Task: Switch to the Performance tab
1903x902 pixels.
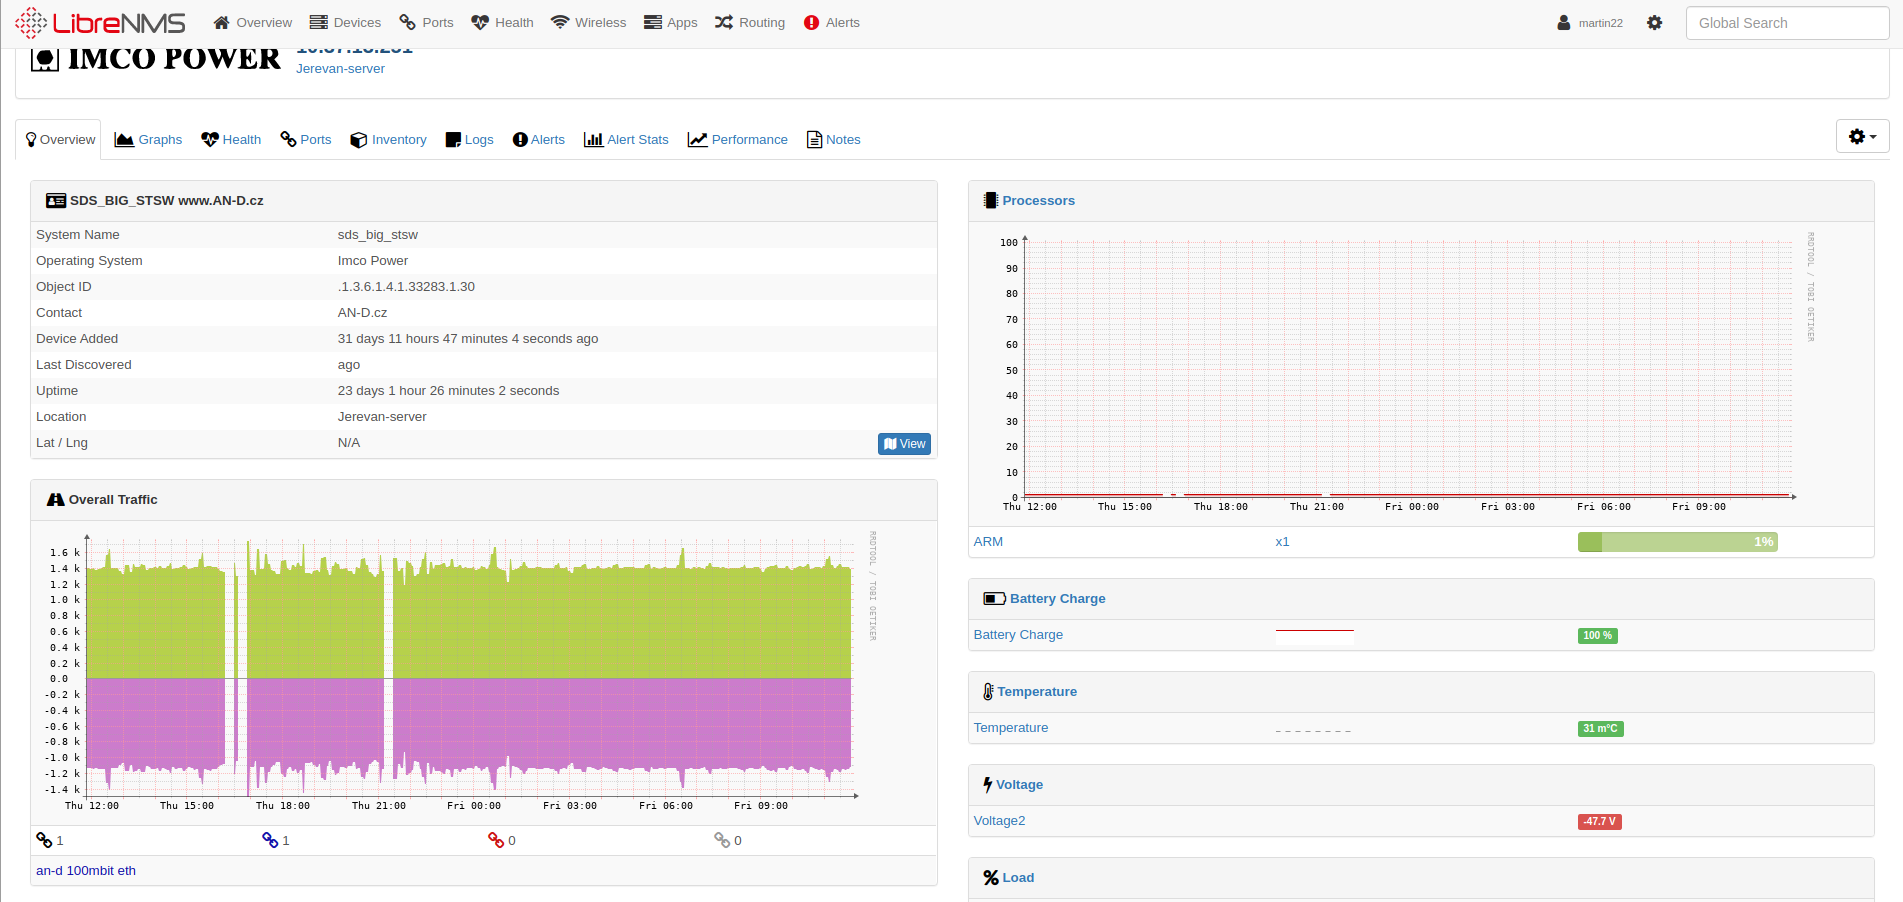Action: point(738,140)
